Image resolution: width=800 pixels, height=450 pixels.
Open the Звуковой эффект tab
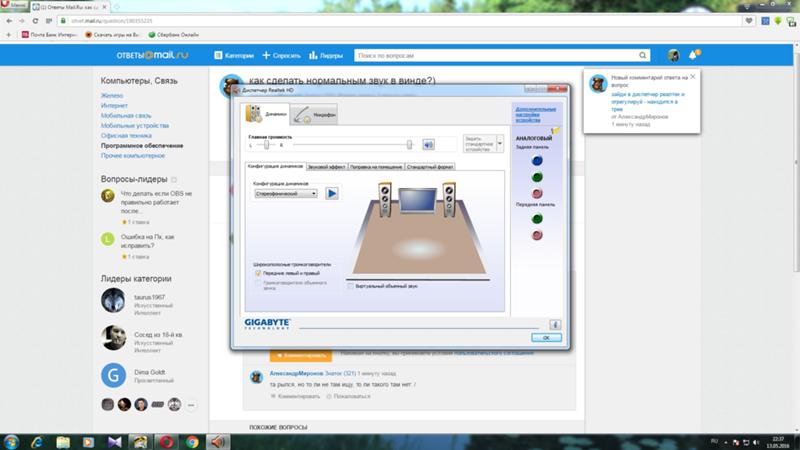[327, 167]
